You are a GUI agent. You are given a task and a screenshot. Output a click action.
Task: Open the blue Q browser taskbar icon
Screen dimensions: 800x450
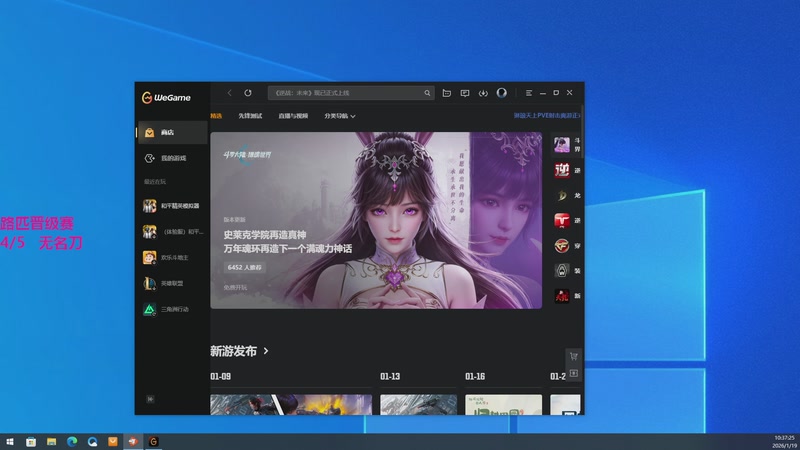tap(92, 442)
